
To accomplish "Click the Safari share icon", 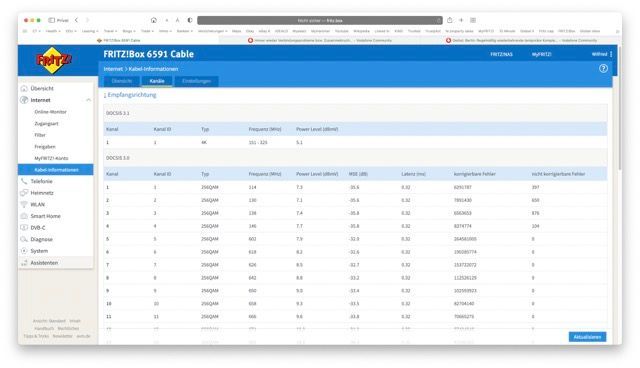I will [x=449, y=20].
